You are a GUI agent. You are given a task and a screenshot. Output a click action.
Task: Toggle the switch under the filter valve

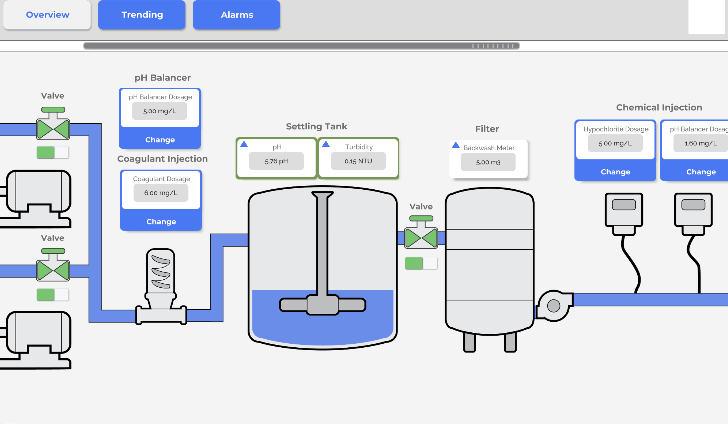point(421,263)
